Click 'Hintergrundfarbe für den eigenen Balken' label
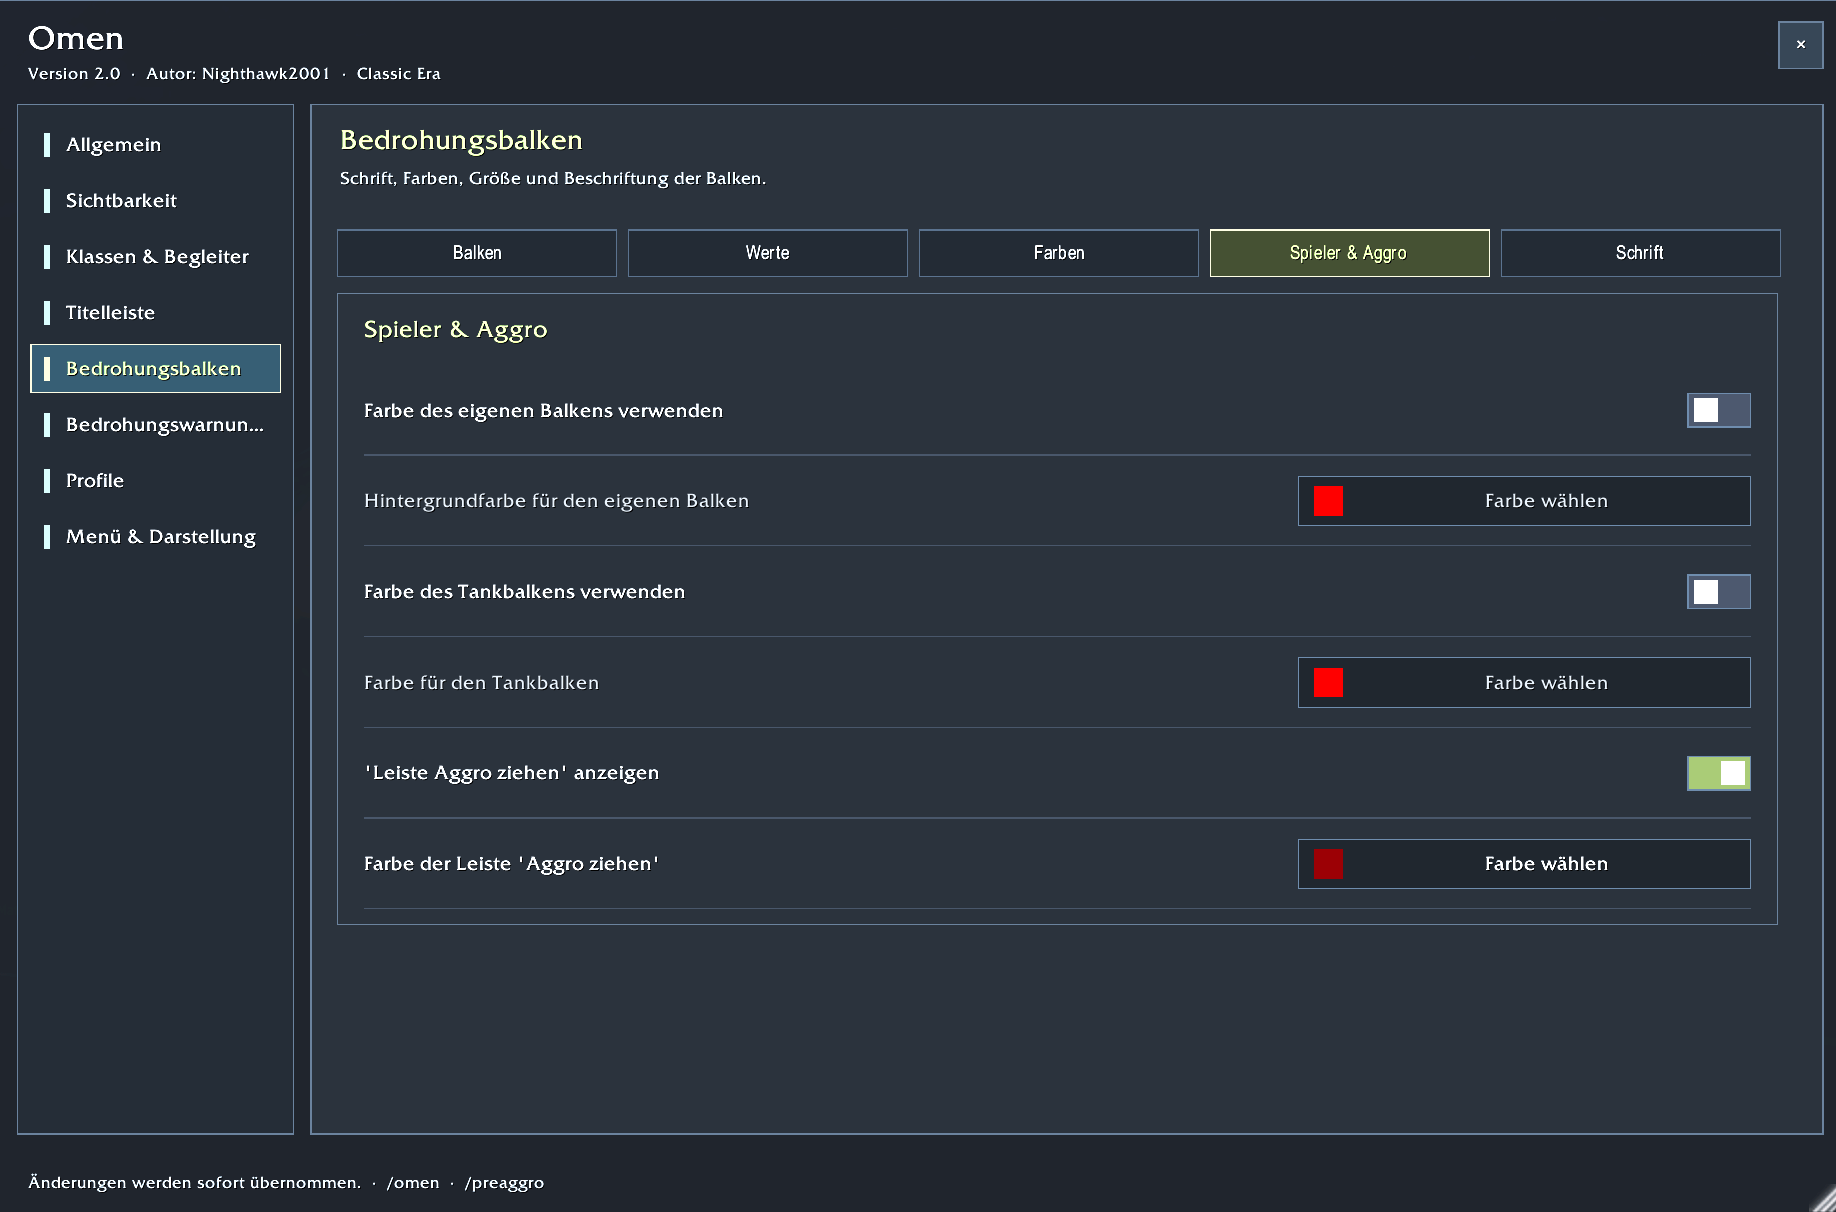Screen dimensions: 1836x1212 pos(556,501)
